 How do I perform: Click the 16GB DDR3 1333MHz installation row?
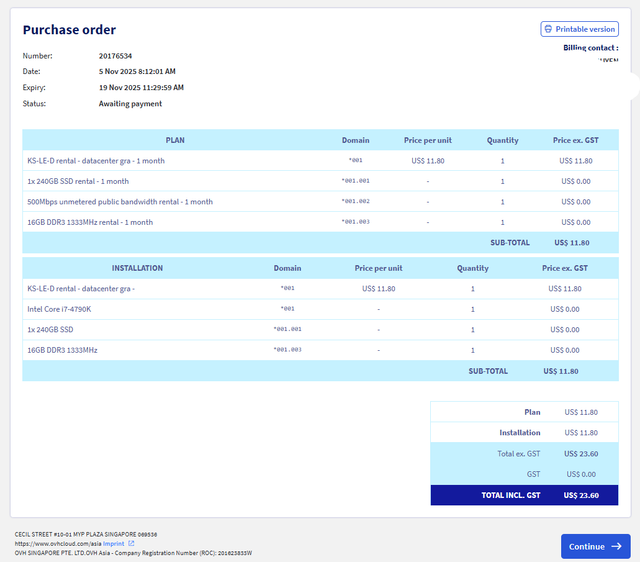pyautogui.click(x=320, y=350)
